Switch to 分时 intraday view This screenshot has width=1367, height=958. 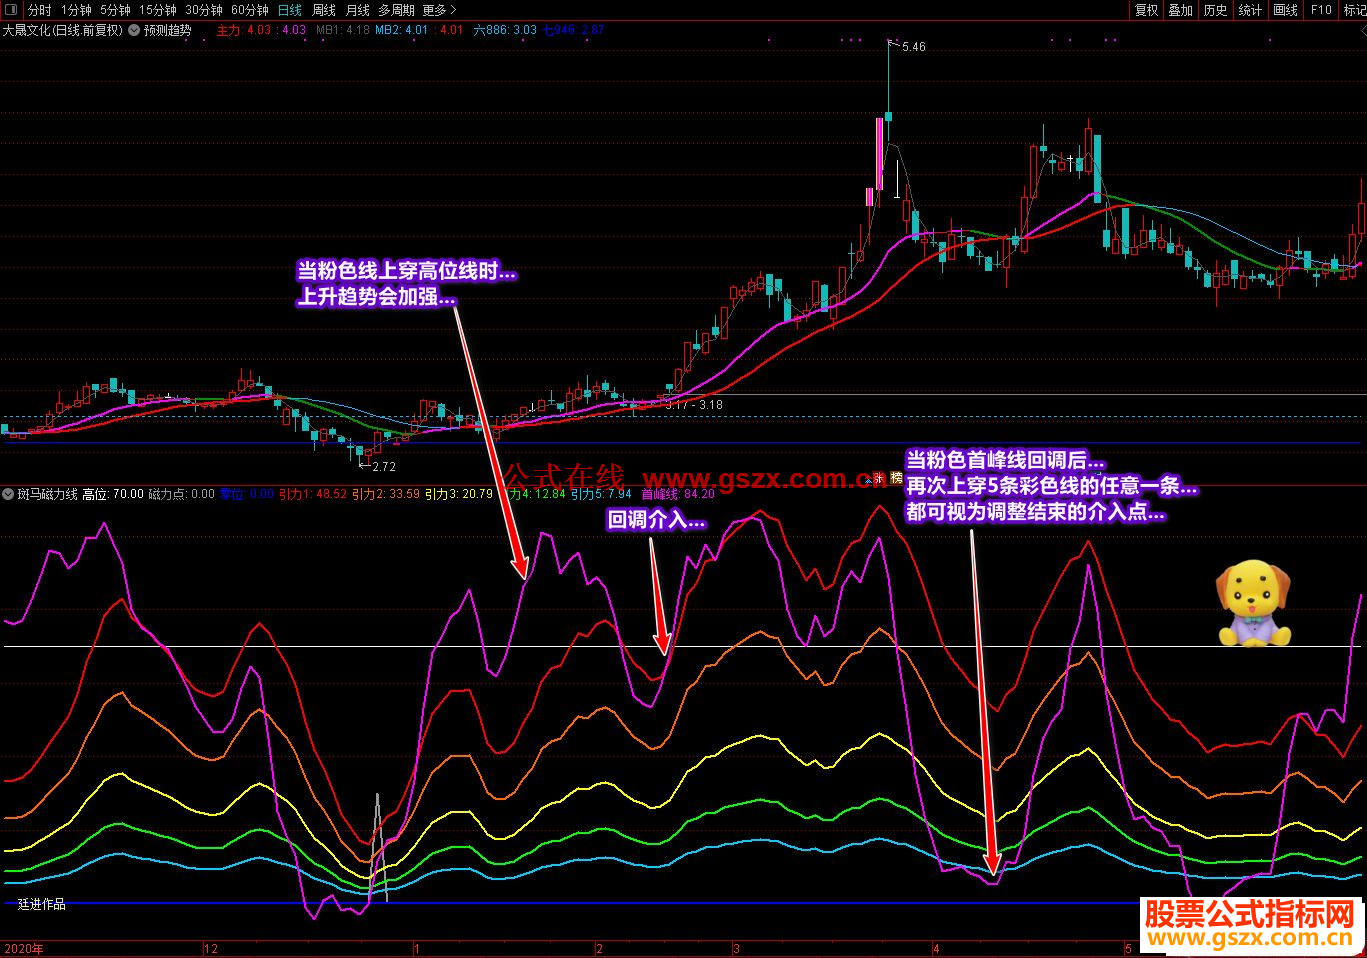39,10
